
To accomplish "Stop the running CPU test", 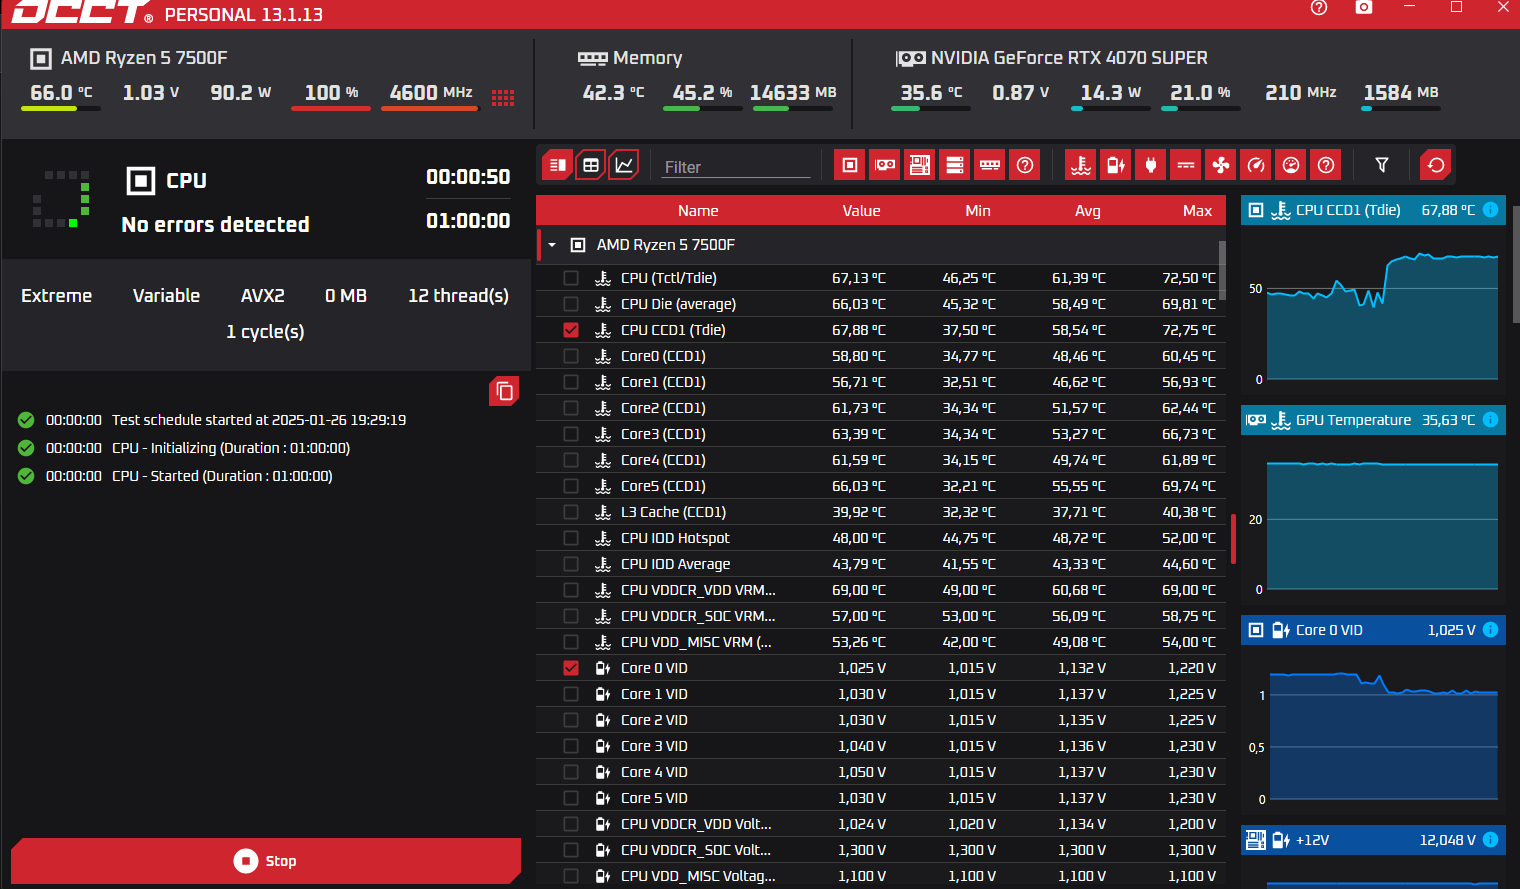I will click(x=266, y=861).
